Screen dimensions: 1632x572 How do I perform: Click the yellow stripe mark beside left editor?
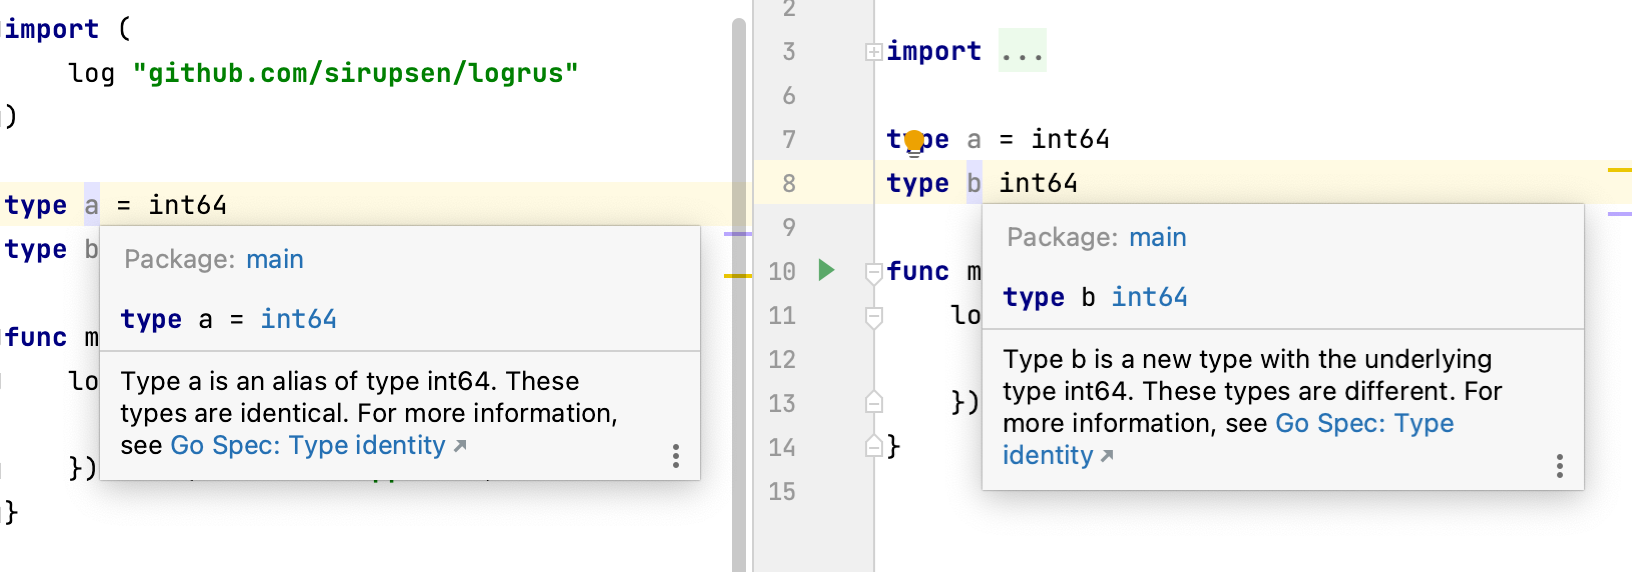point(738,275)
